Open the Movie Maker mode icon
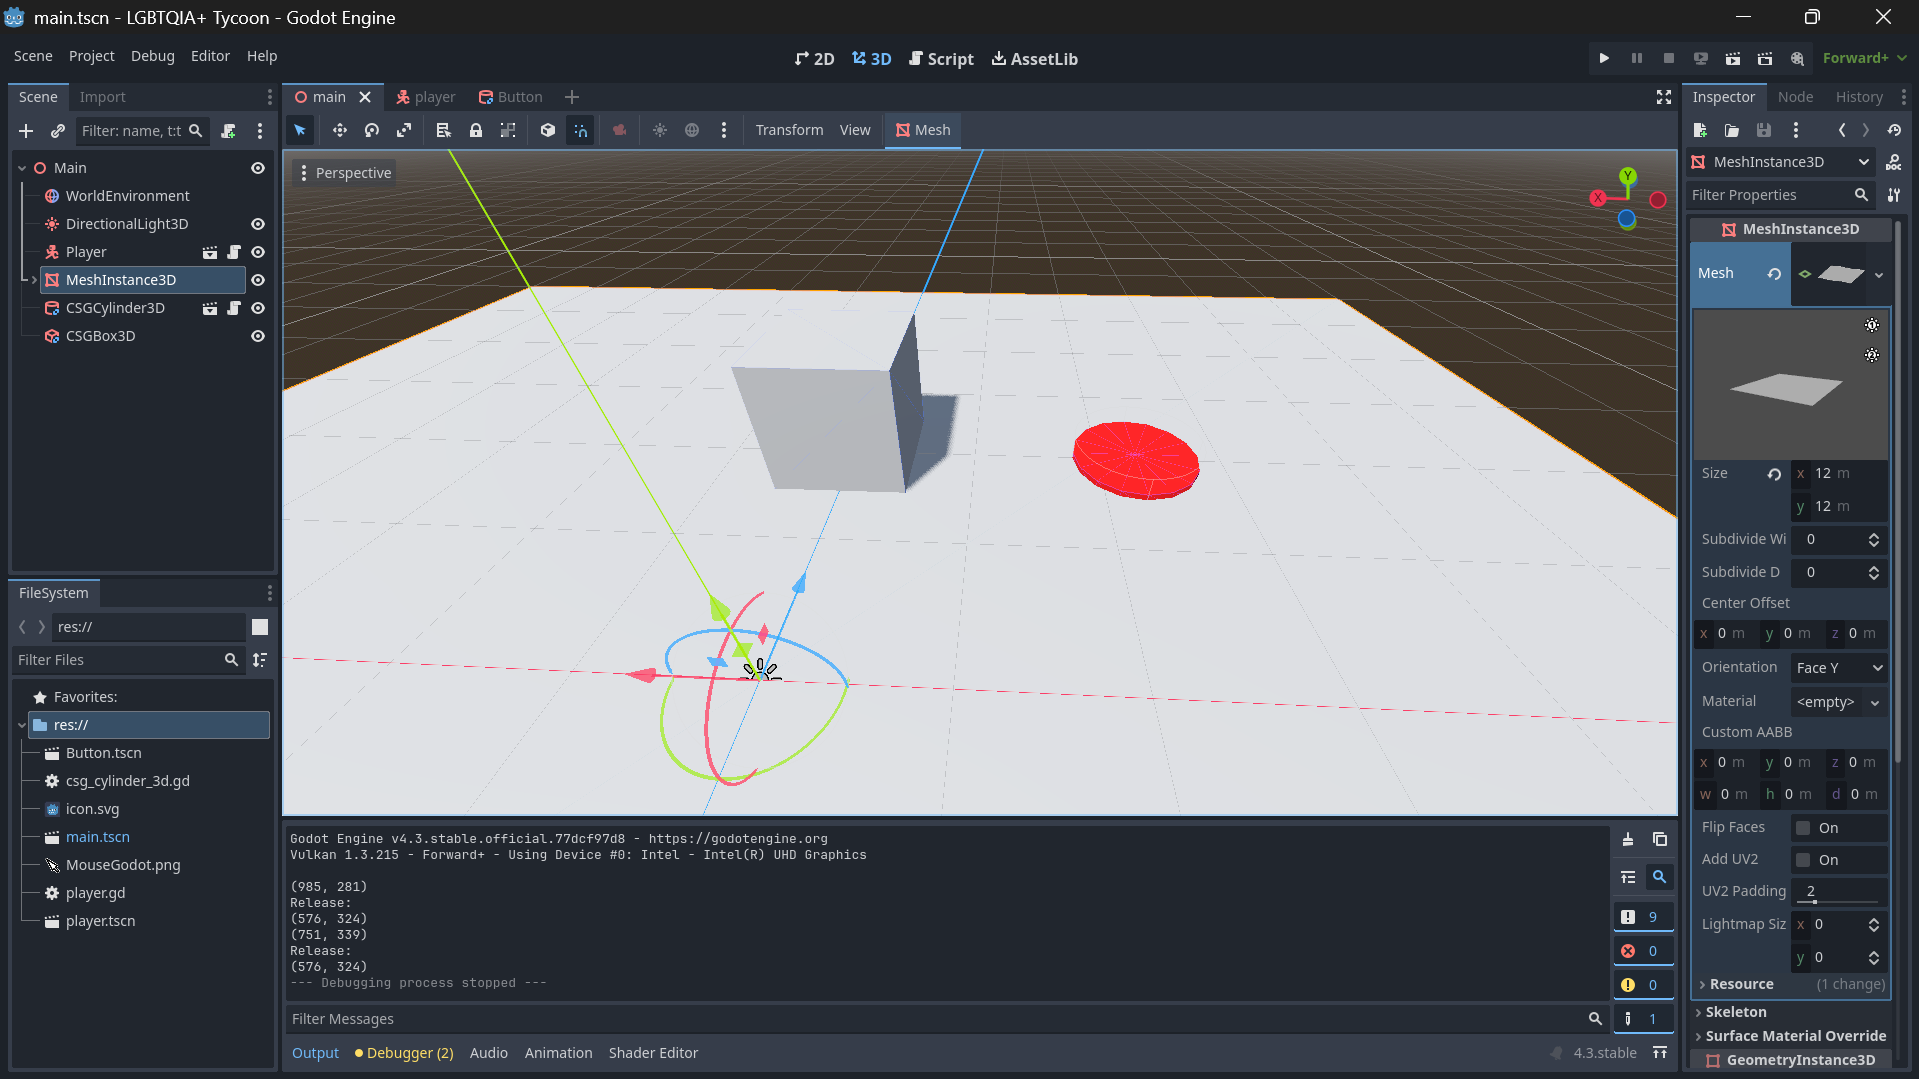Screen dimensions: 1919x1079 [1797, 58]
